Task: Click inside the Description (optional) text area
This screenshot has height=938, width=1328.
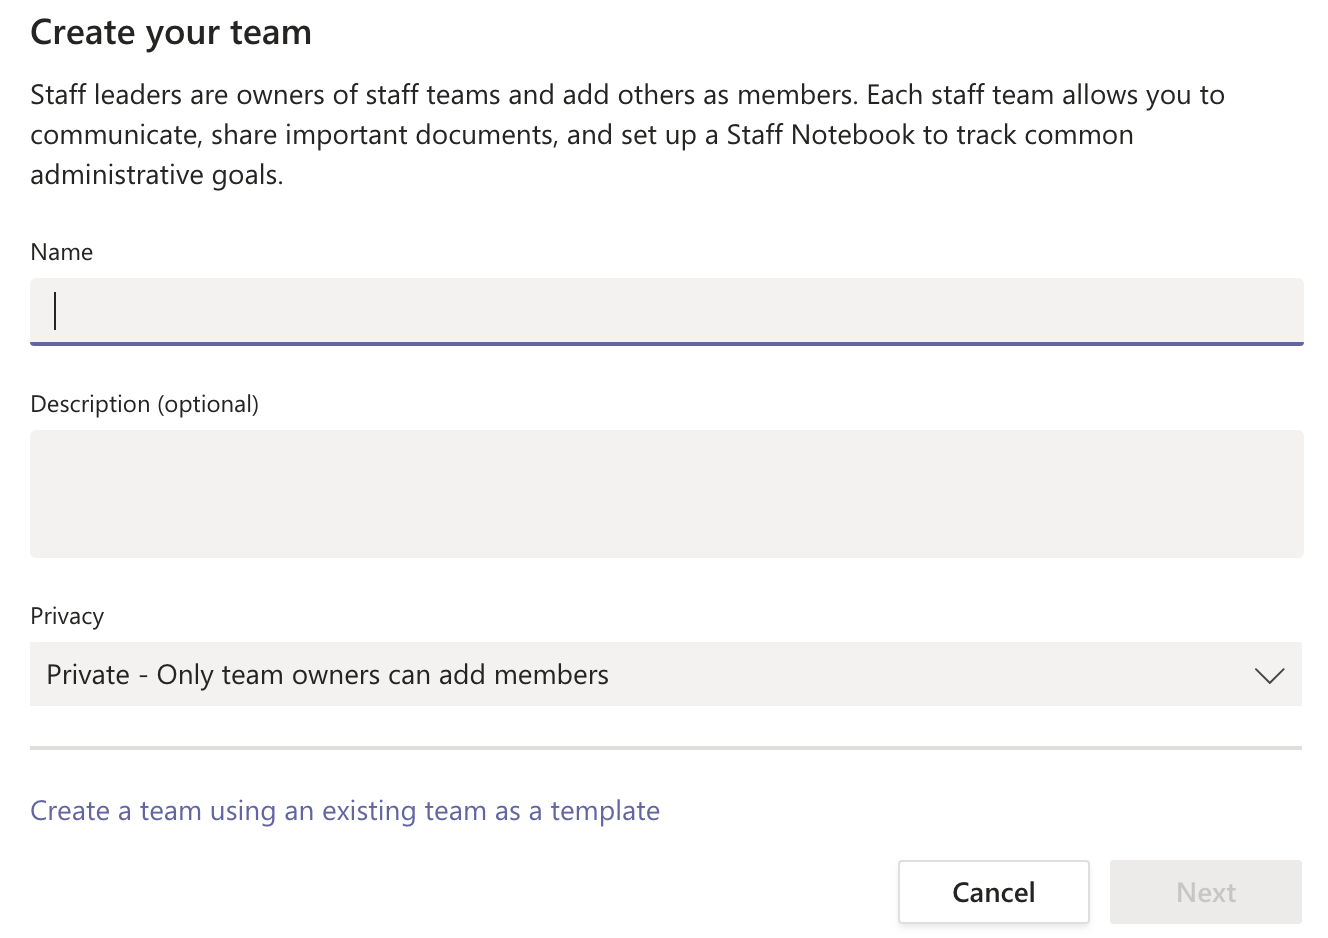Action: pos(667,494)
